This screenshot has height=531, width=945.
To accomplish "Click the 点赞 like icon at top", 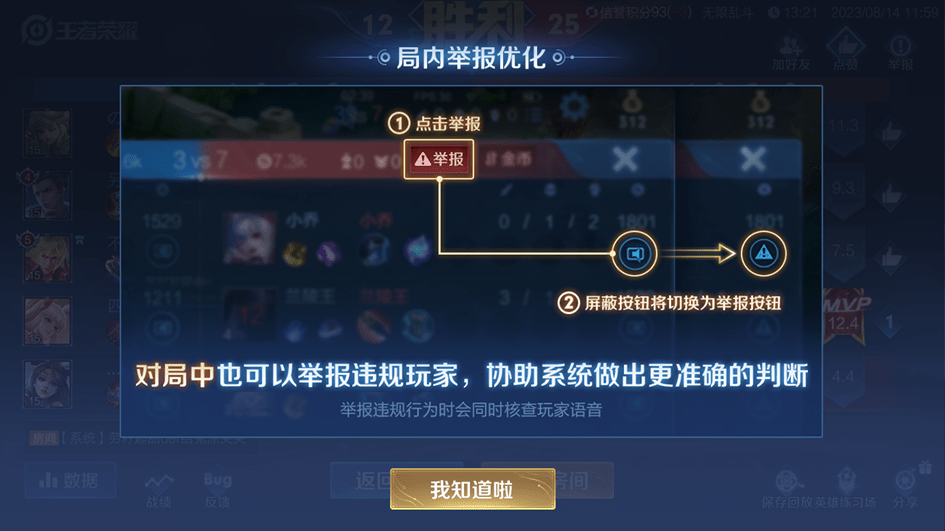I will coord(846,51).
